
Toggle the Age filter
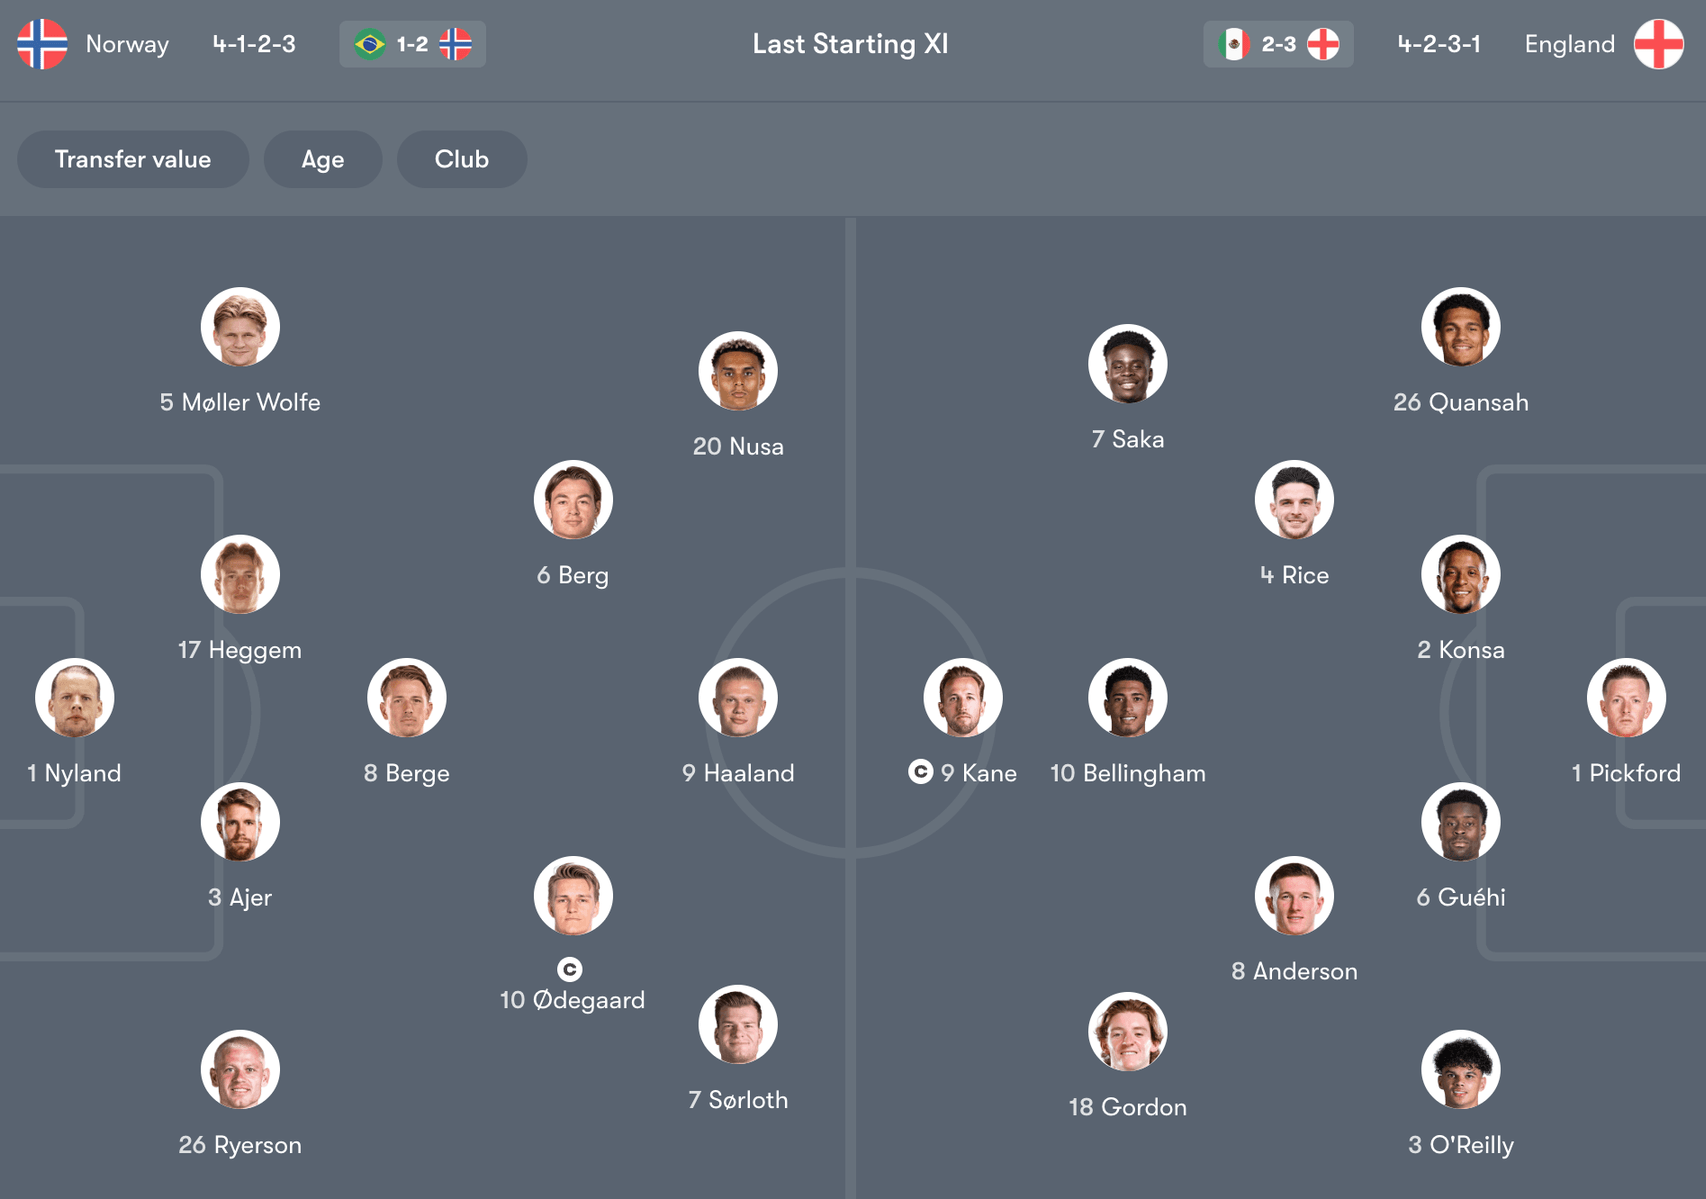tap(323, 159)
